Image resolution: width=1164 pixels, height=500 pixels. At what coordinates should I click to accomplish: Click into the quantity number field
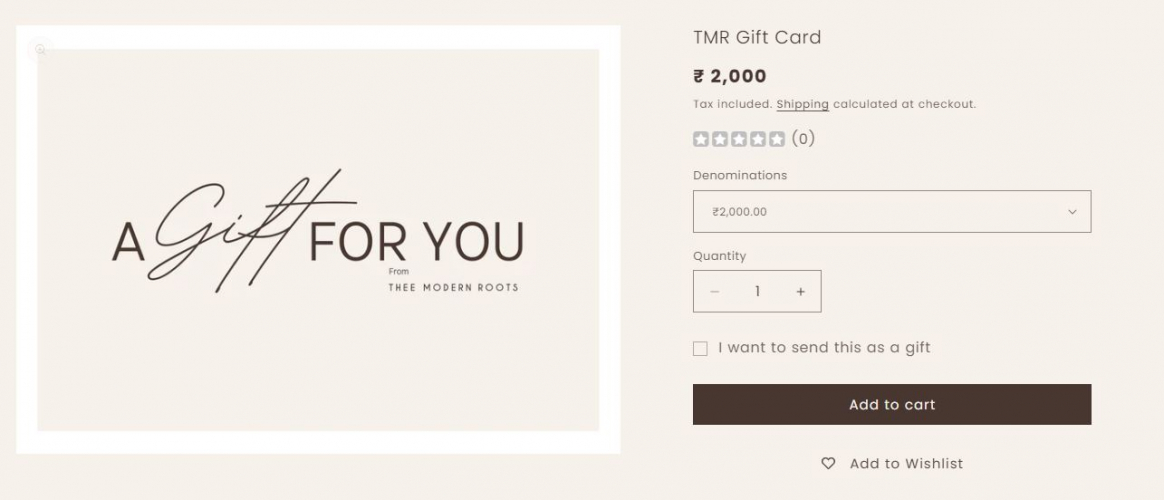tap(757, 291)
